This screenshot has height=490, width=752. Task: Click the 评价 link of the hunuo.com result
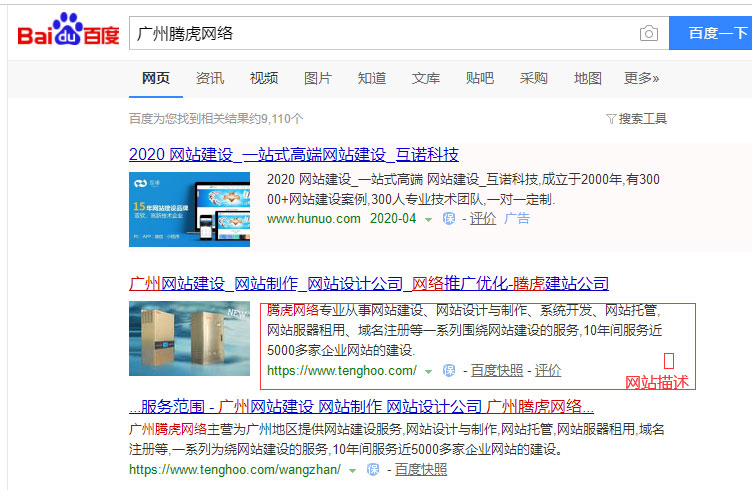[x=483, y=219]
